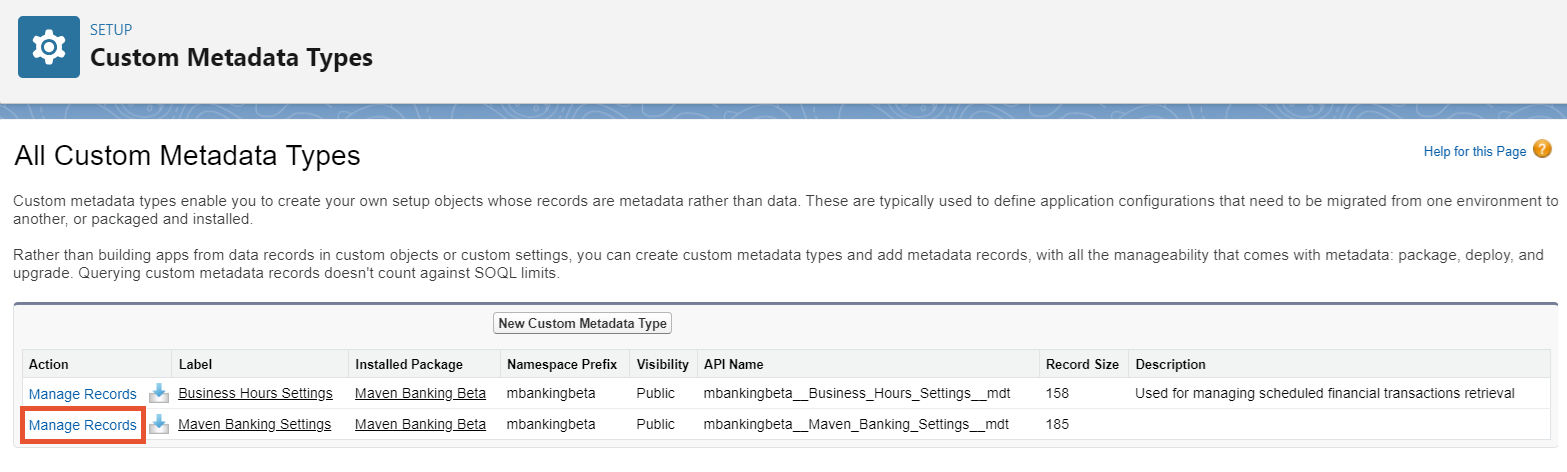Open Manage Records for Business Hours Settings
Image resolution: width=1567 pixels, height=472 pixels.
coord(82,393)
